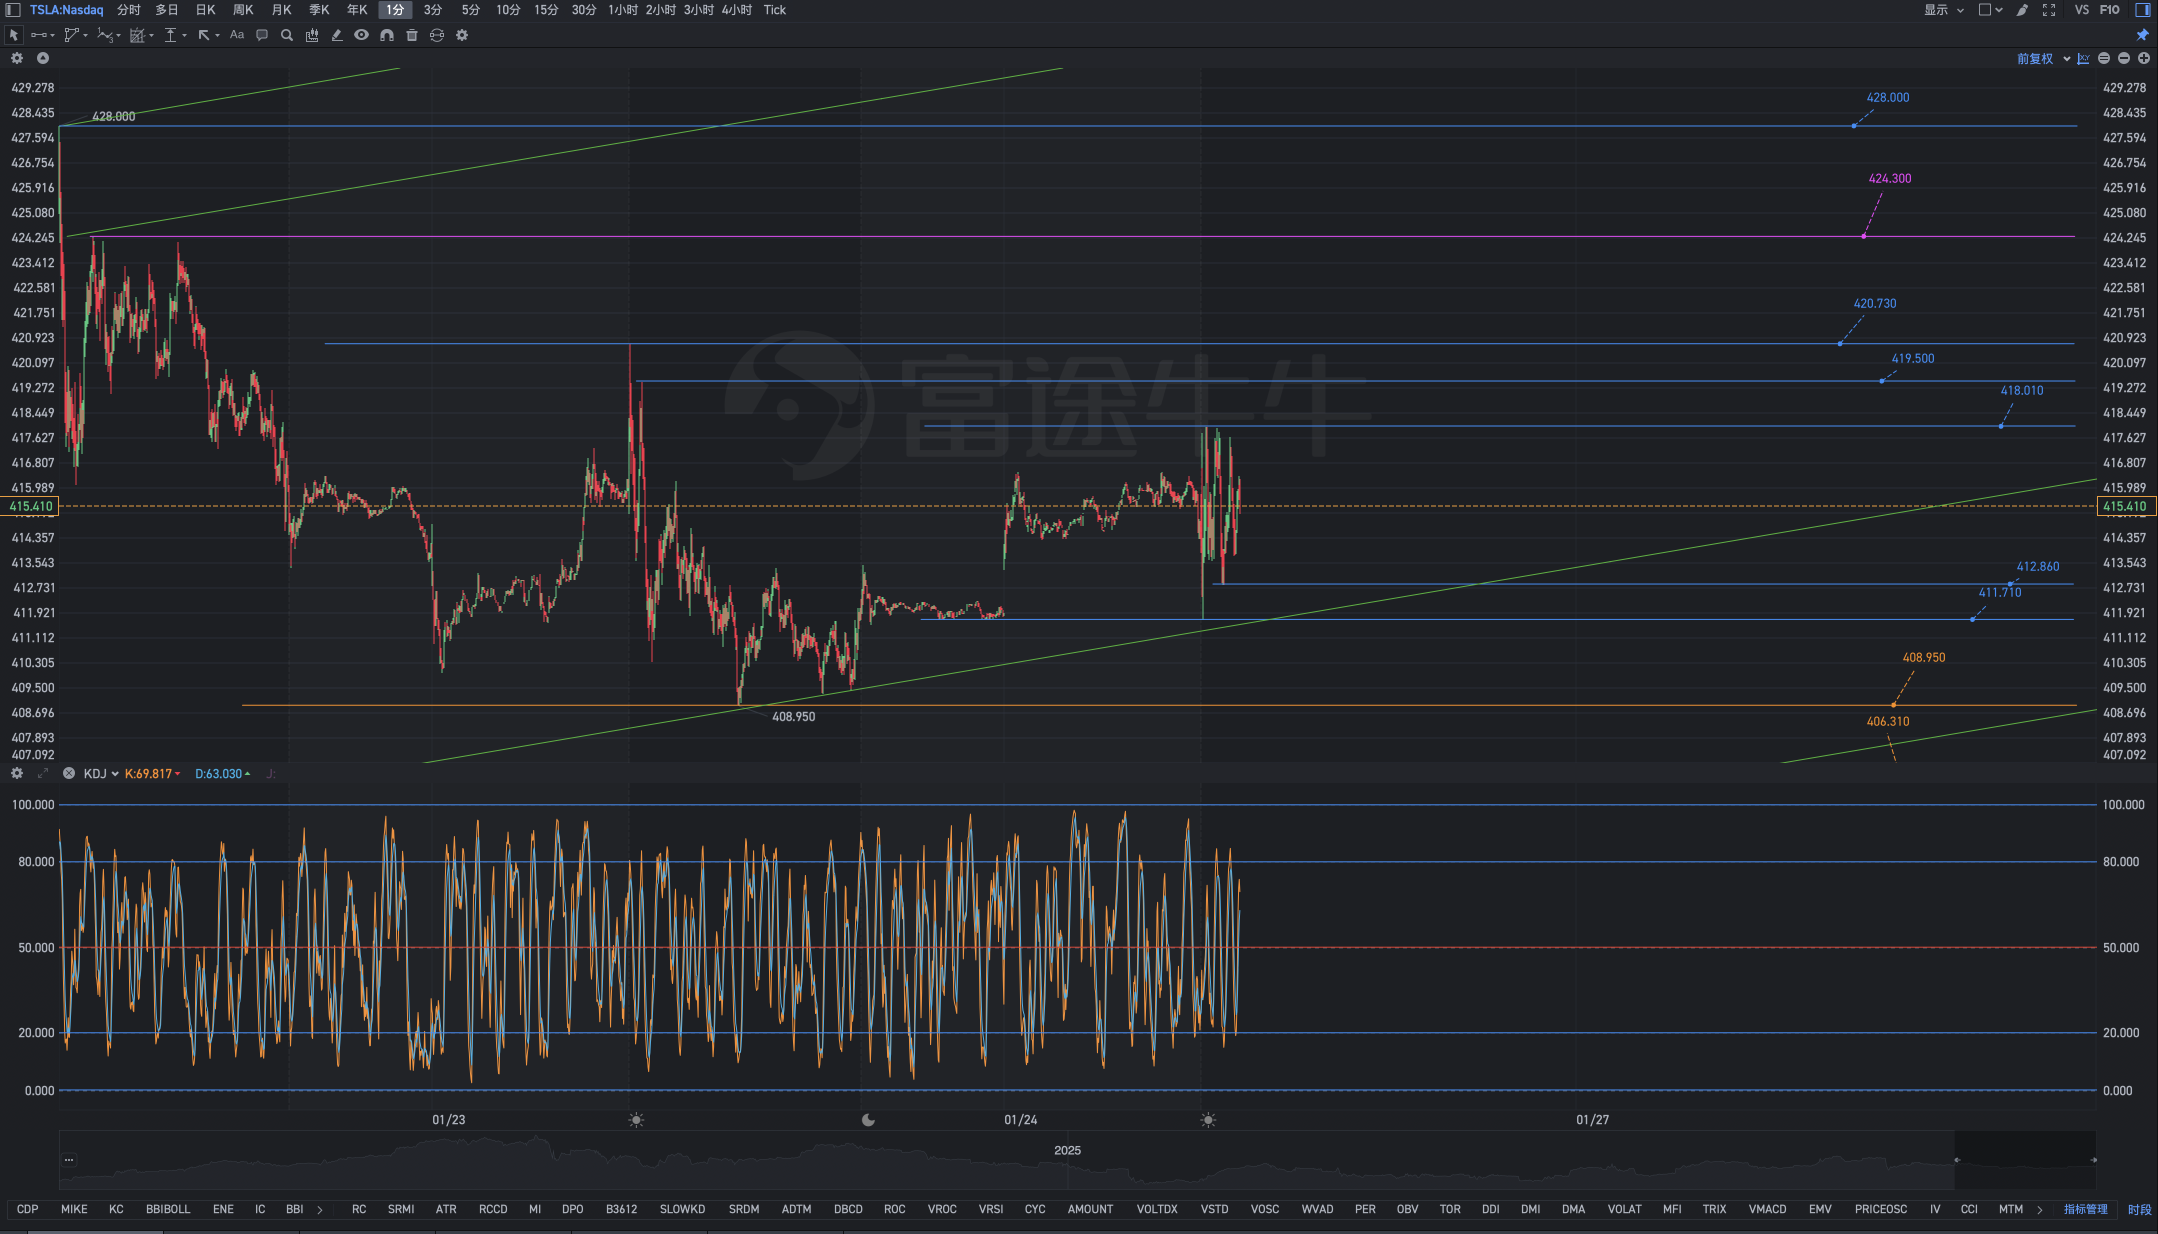This screenshot has height=1234, width=2158.
Task: Open the KDJ indicator dropdown
Action: (x=101, y=774)
